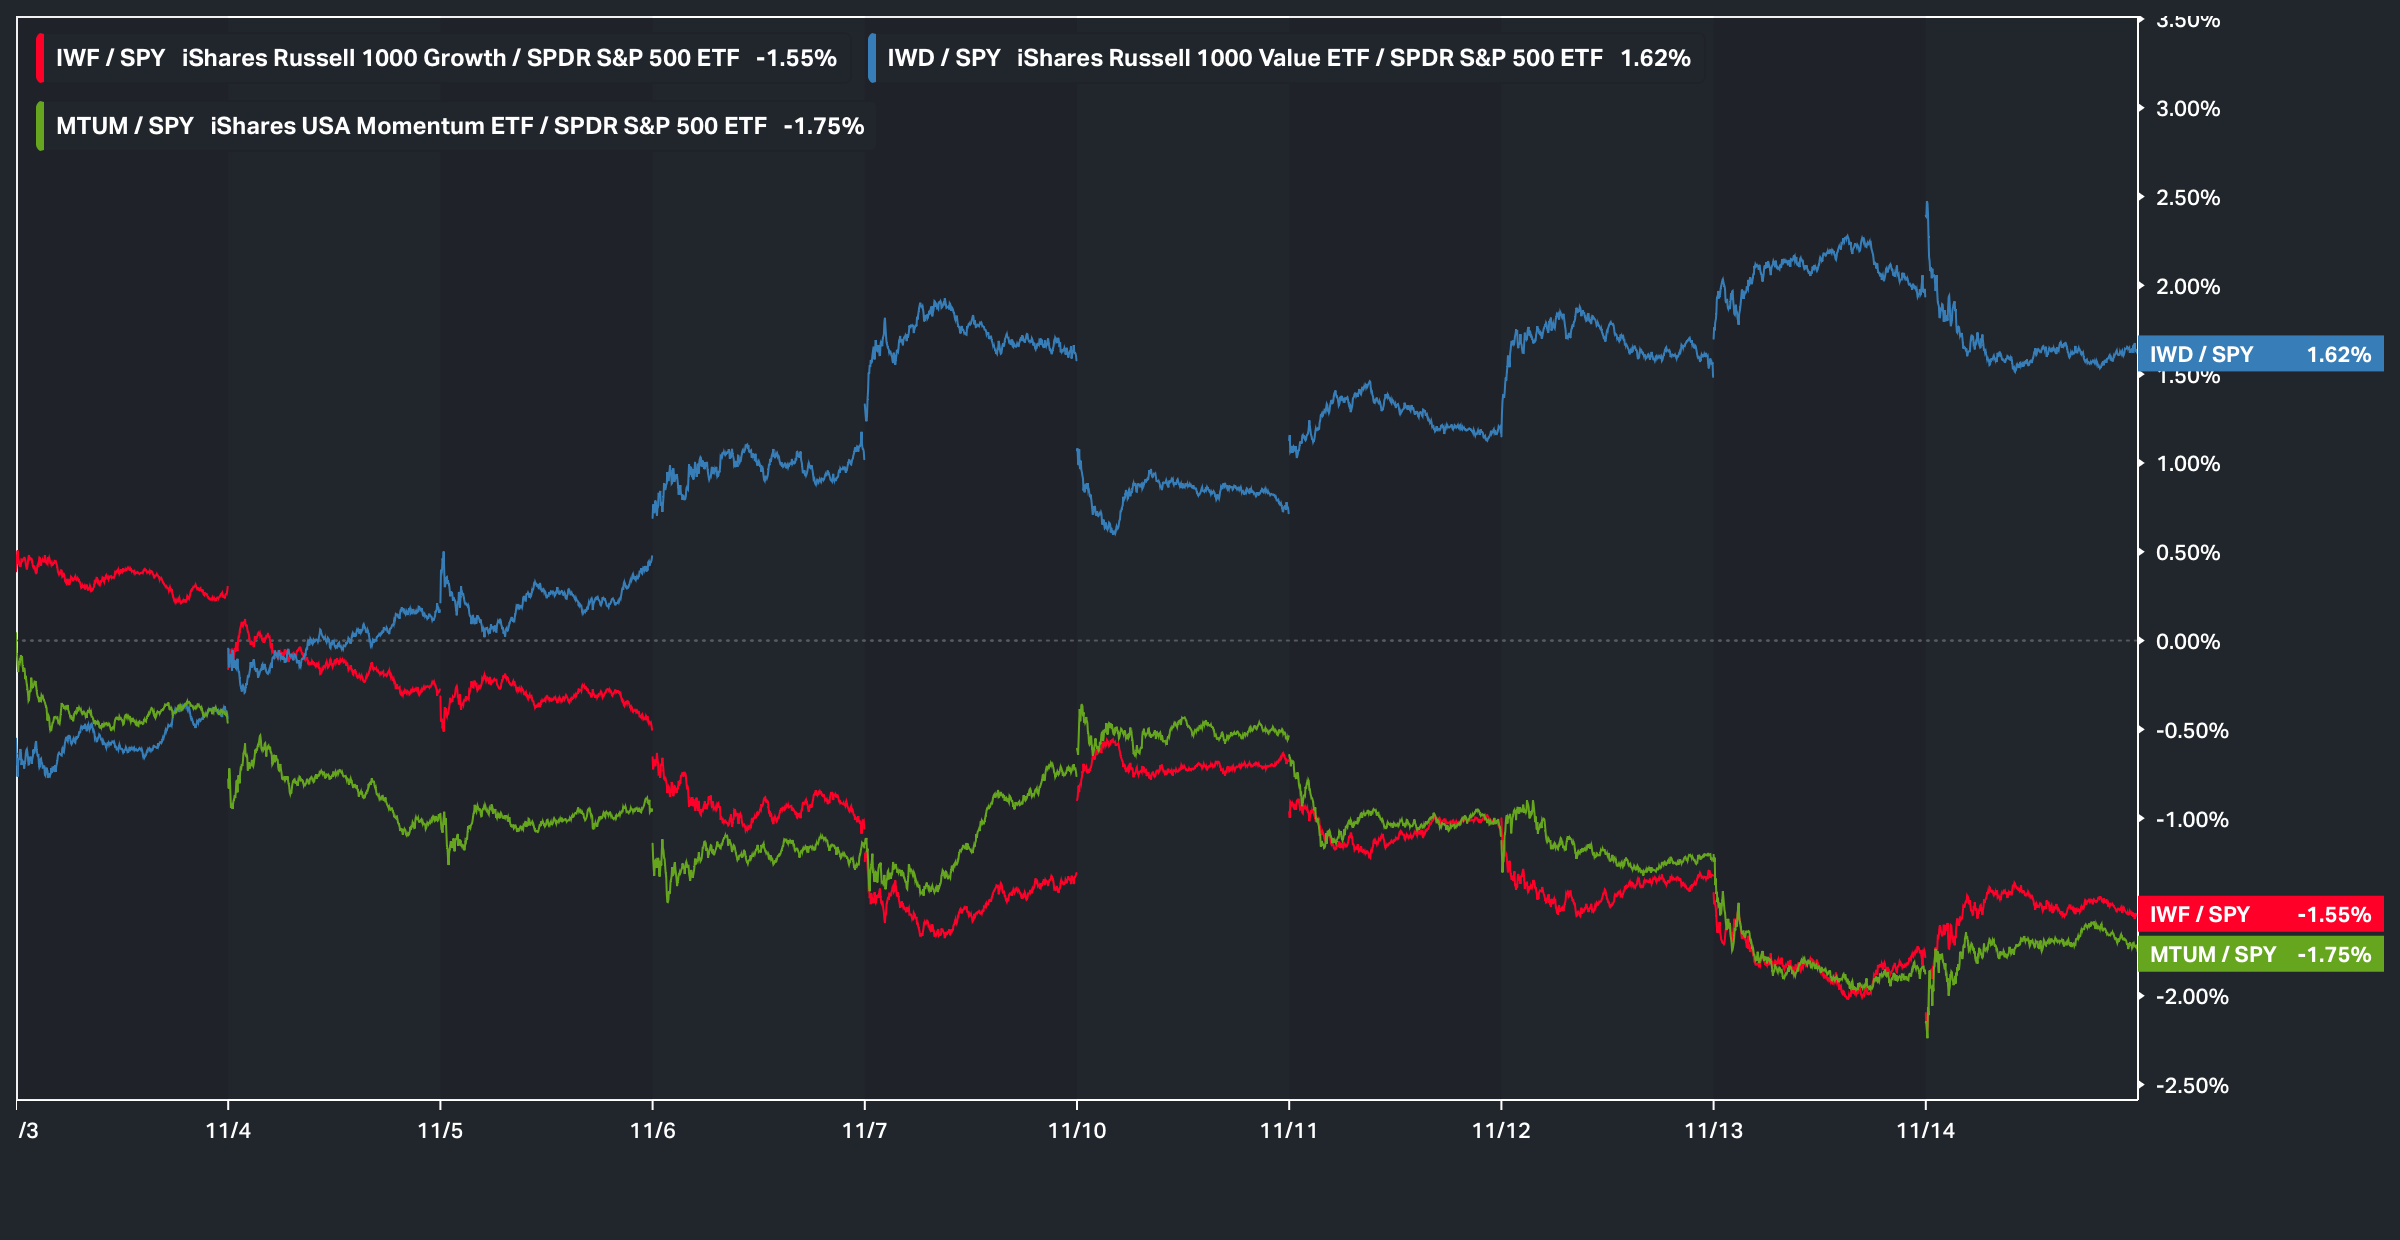Image resolution: width=2400 pixels, height=1240 pixels.
Task: Click the 11/4 date tick on time axis
Action: pyautogui.click(x=228, y=1130)
